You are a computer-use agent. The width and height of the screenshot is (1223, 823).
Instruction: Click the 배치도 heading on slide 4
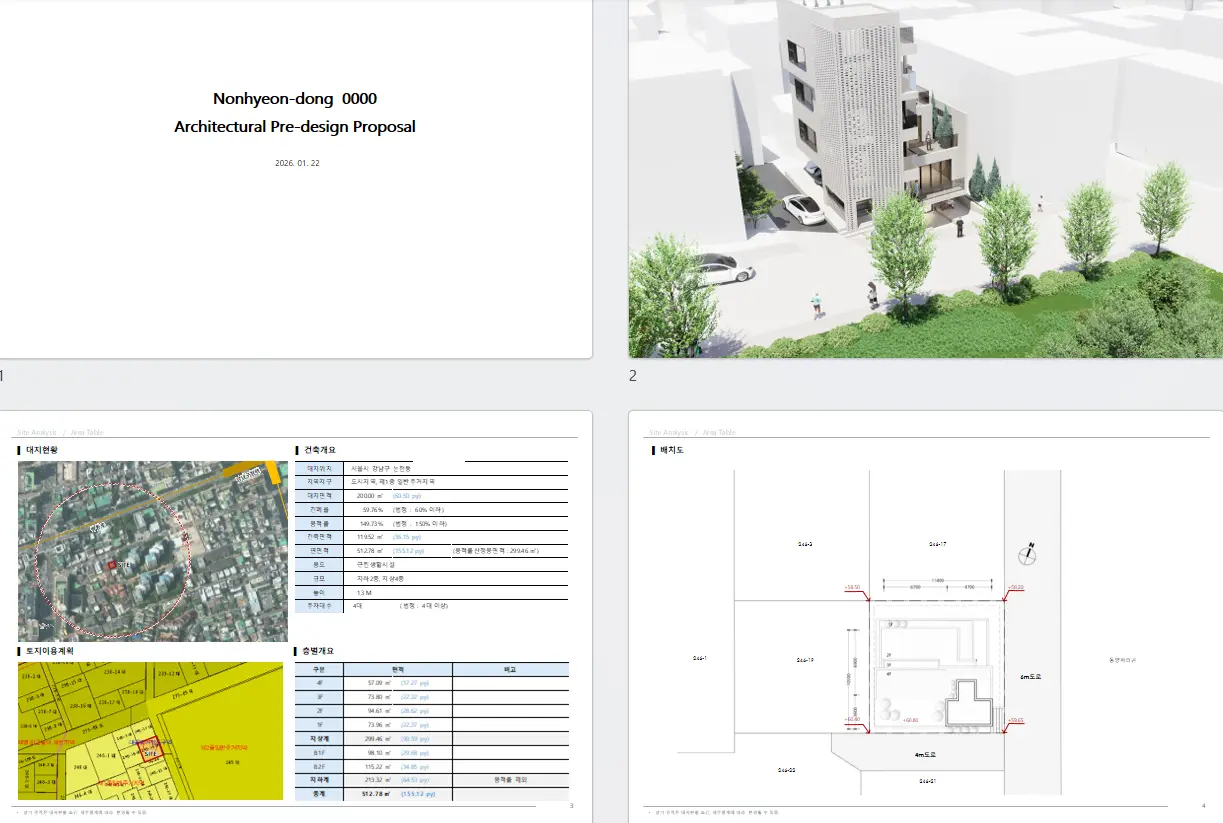click(671, 450)
